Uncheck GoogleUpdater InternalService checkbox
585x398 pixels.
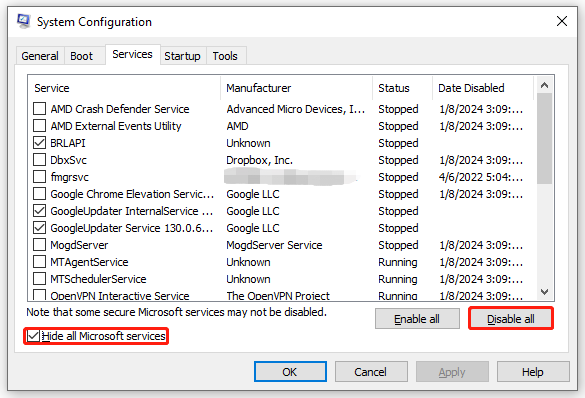[40, 211]
